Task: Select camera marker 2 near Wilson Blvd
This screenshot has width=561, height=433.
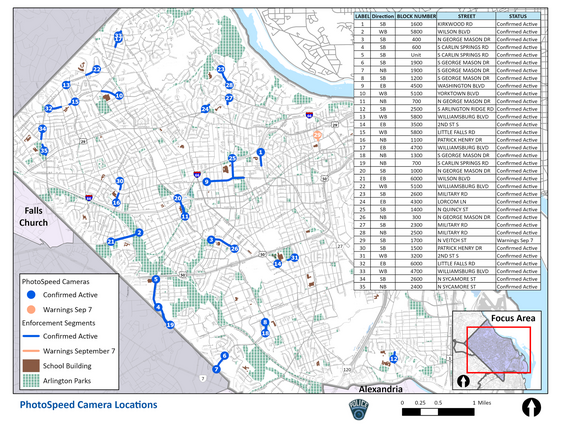Action: click(x=139, y=233)
